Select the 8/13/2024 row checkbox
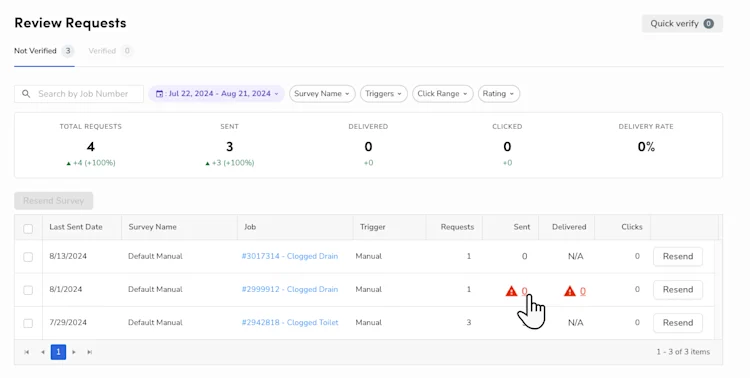This screenshot has width=750, height=378. [28, 257]
